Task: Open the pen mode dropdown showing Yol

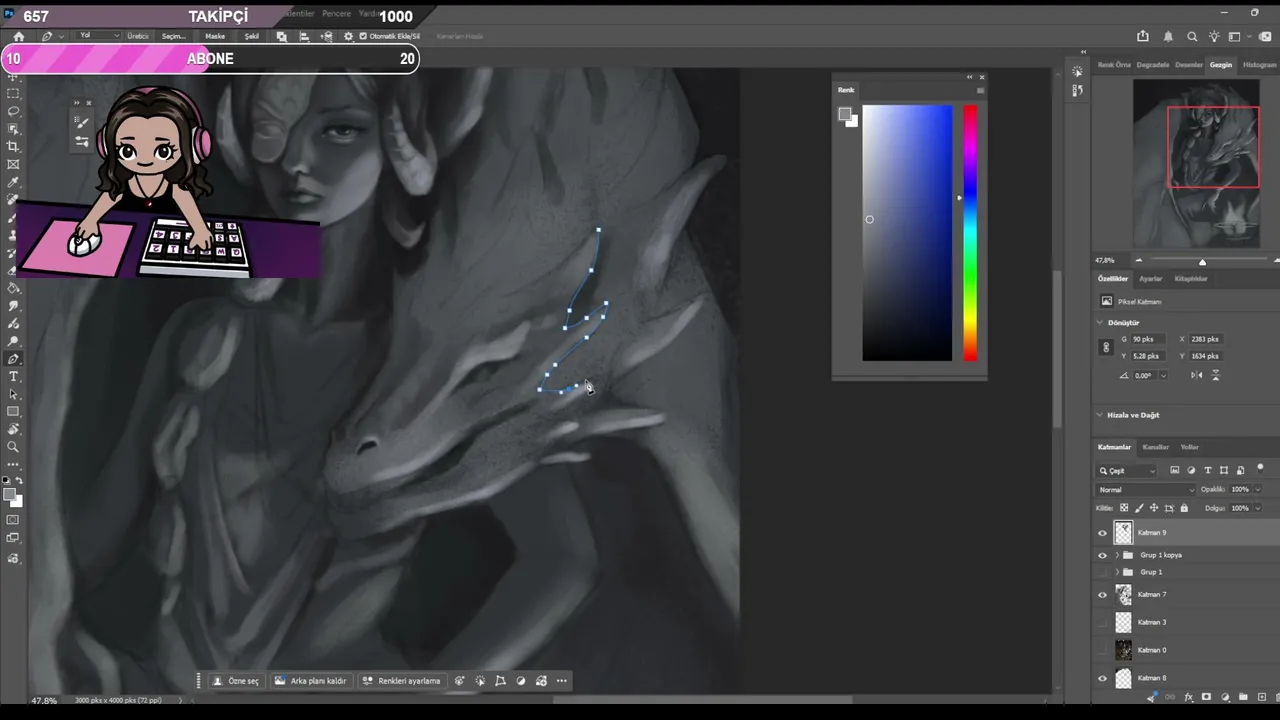Action: click(x=98, y=36)
